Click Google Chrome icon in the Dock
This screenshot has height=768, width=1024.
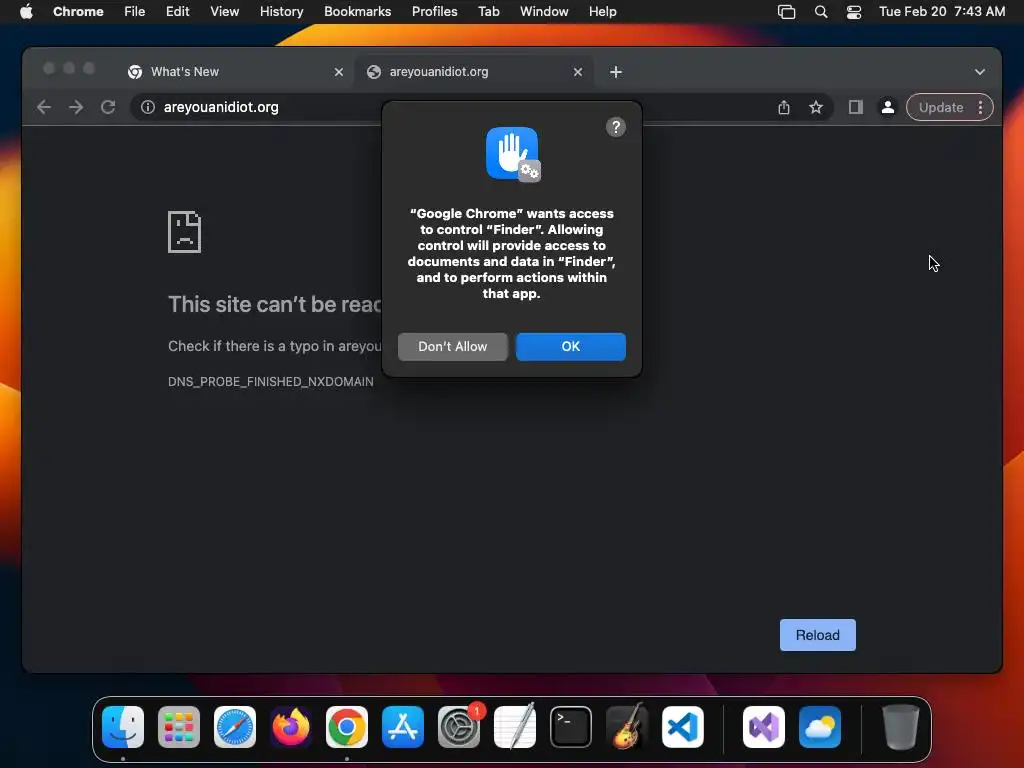tap(347, 727)
